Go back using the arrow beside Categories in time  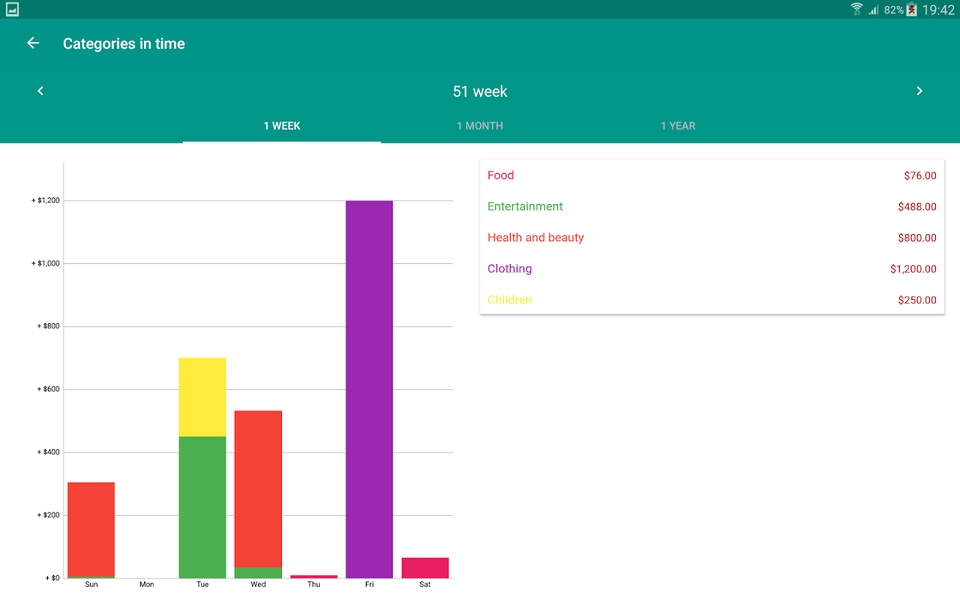tap(33, 43)
